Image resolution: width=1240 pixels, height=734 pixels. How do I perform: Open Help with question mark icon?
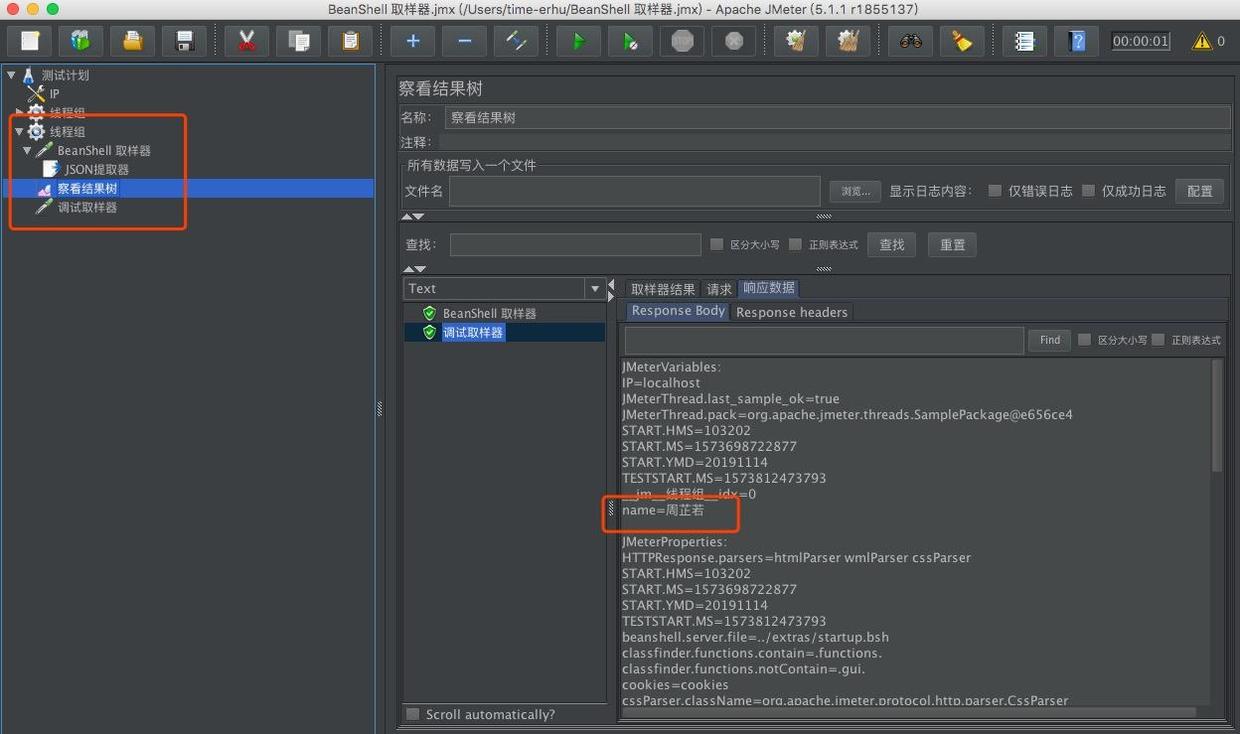1076,41
